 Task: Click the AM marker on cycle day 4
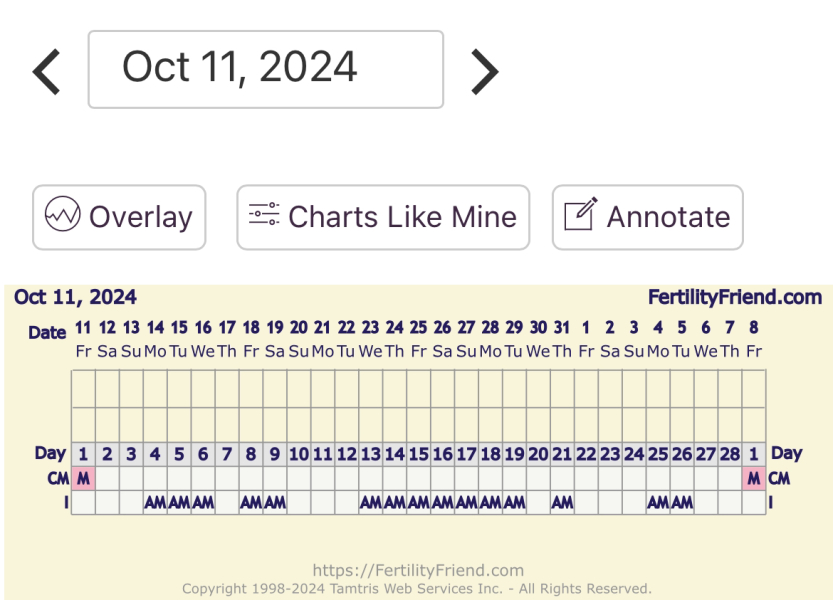155,502
